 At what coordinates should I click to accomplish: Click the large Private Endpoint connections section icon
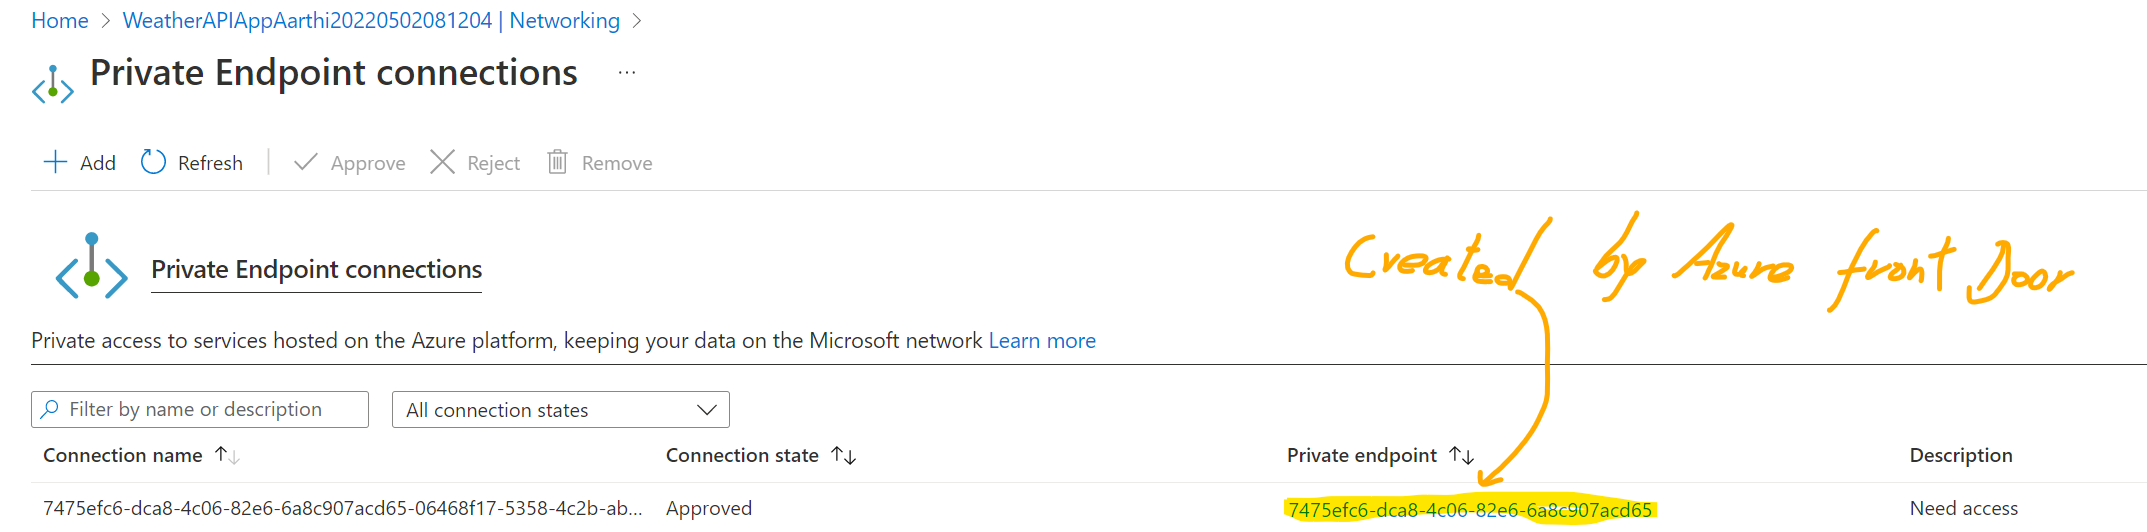point(91,267)
